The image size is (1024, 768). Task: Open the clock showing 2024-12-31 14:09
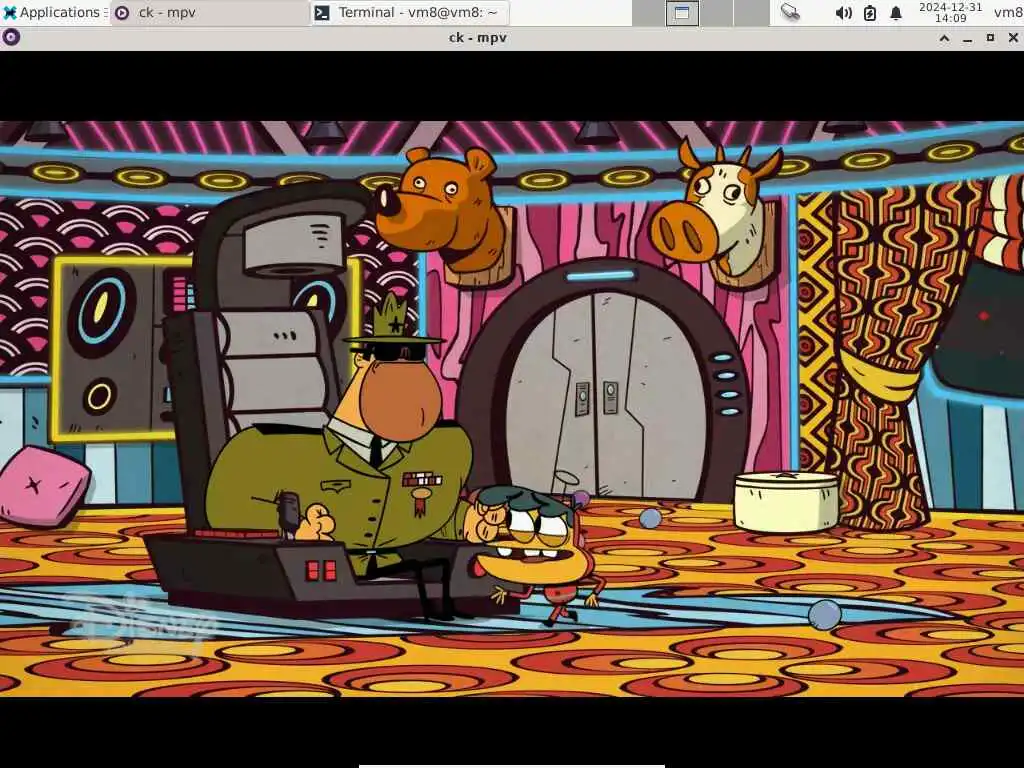coord(950,12)
